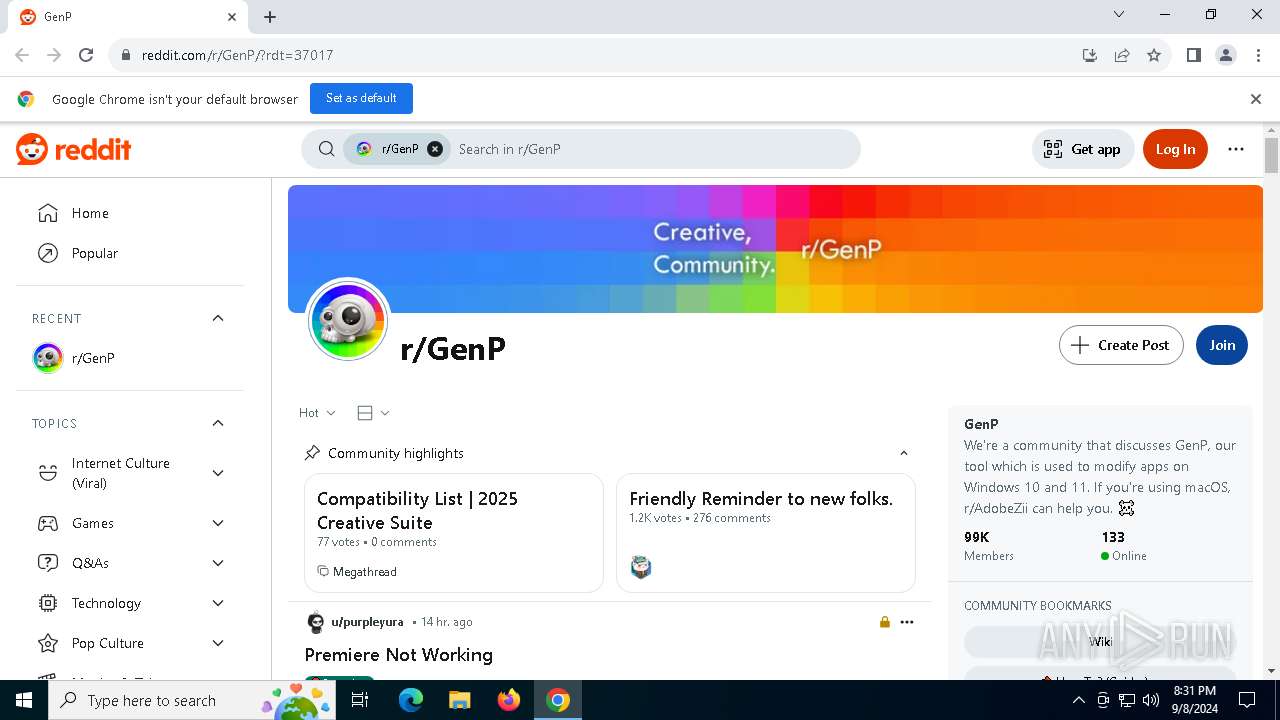Click the search magnifier icon

(x=326, y=149)
